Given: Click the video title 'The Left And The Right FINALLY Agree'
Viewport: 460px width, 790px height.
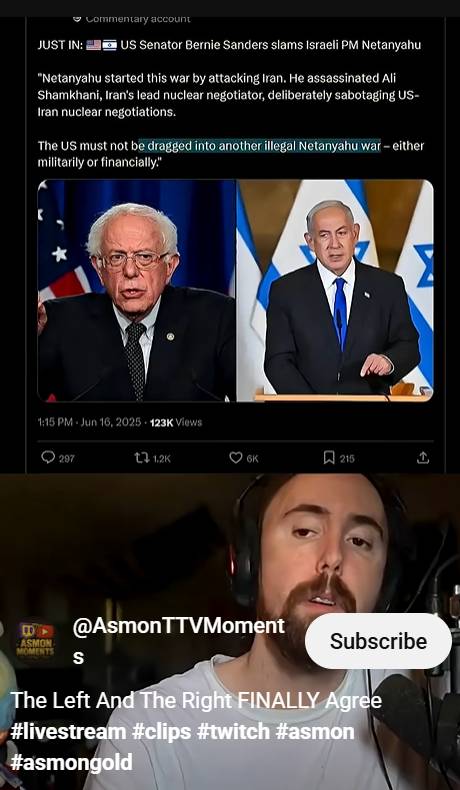Looking at the screenshot, I should pos(196,700).
